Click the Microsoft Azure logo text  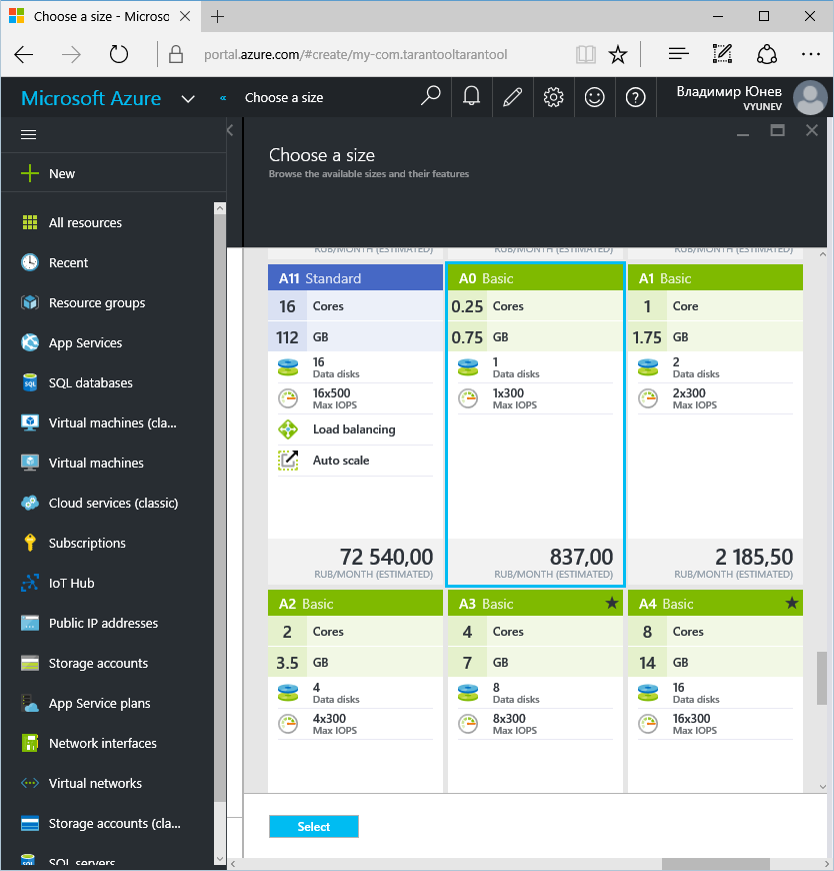click(x=91, y=98)
